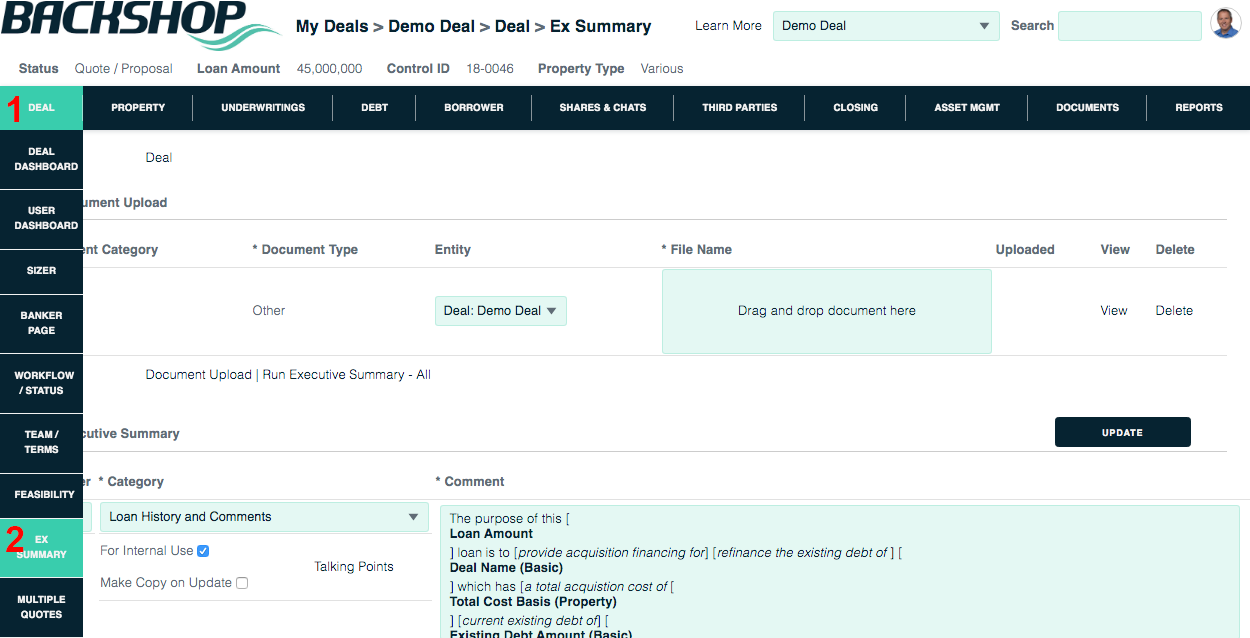1250x638 pixels.
Task: Go to Banker Page in sidebar
Action: 42,323
